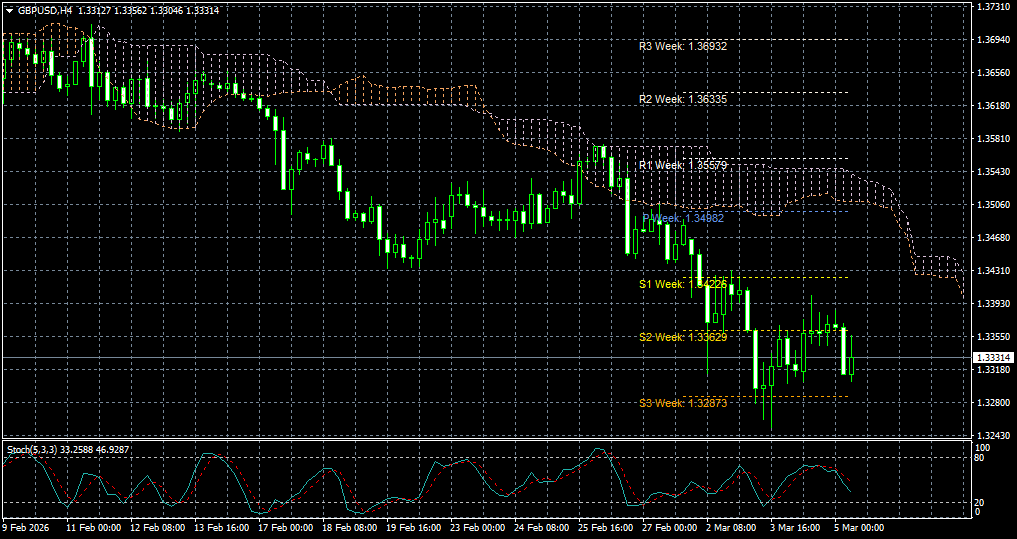Click the GBPUSD,H4 symbol title

[x=45, y=10]
